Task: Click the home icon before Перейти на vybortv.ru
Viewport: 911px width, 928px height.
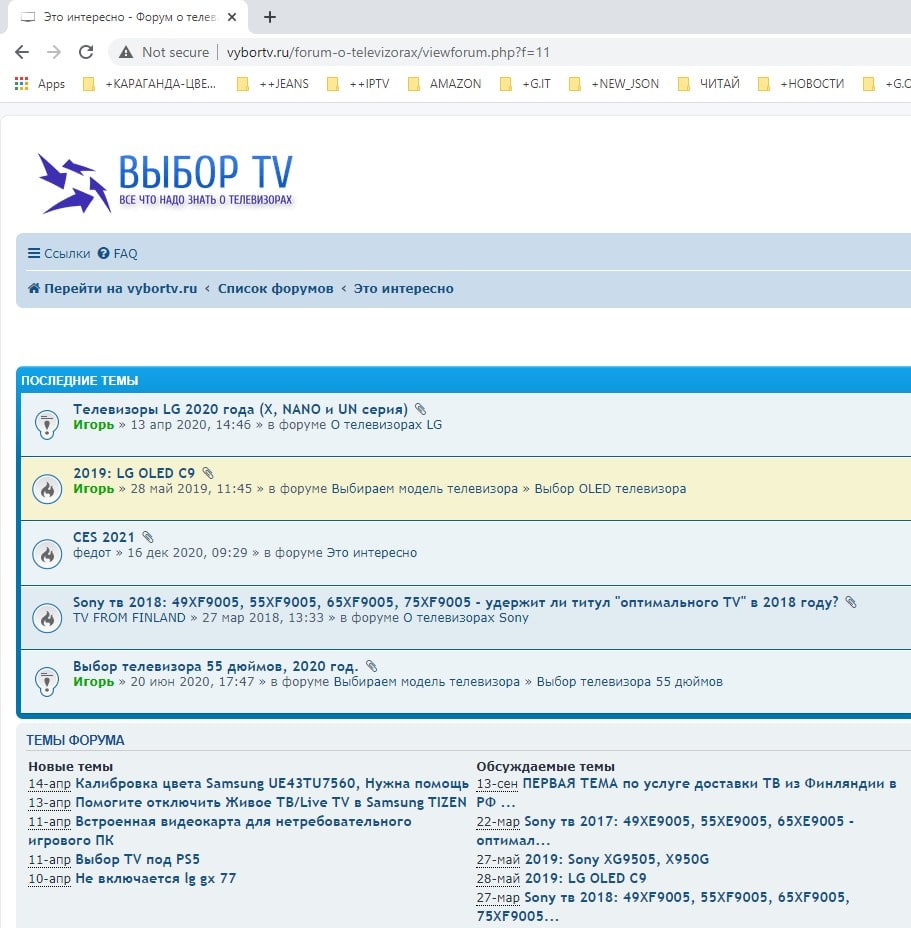Action: pos(34,288)
